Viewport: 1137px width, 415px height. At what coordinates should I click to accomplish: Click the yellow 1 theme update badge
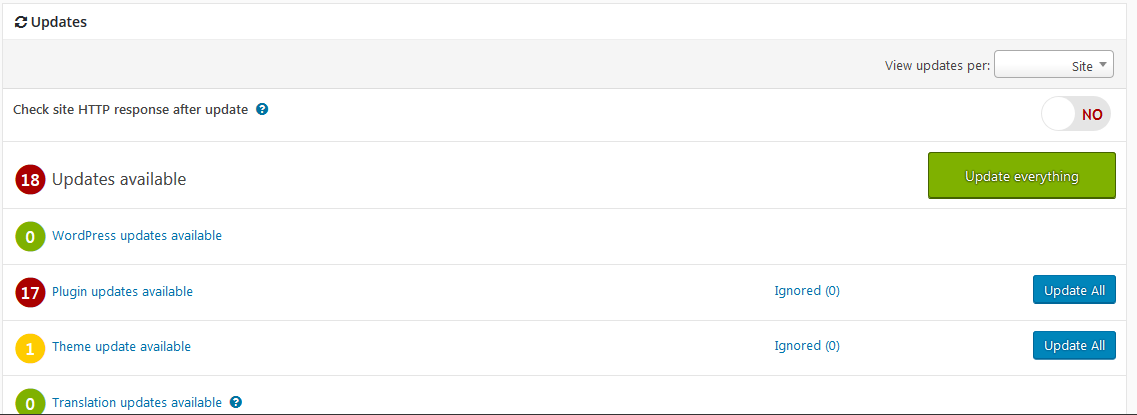coord(31,347)
